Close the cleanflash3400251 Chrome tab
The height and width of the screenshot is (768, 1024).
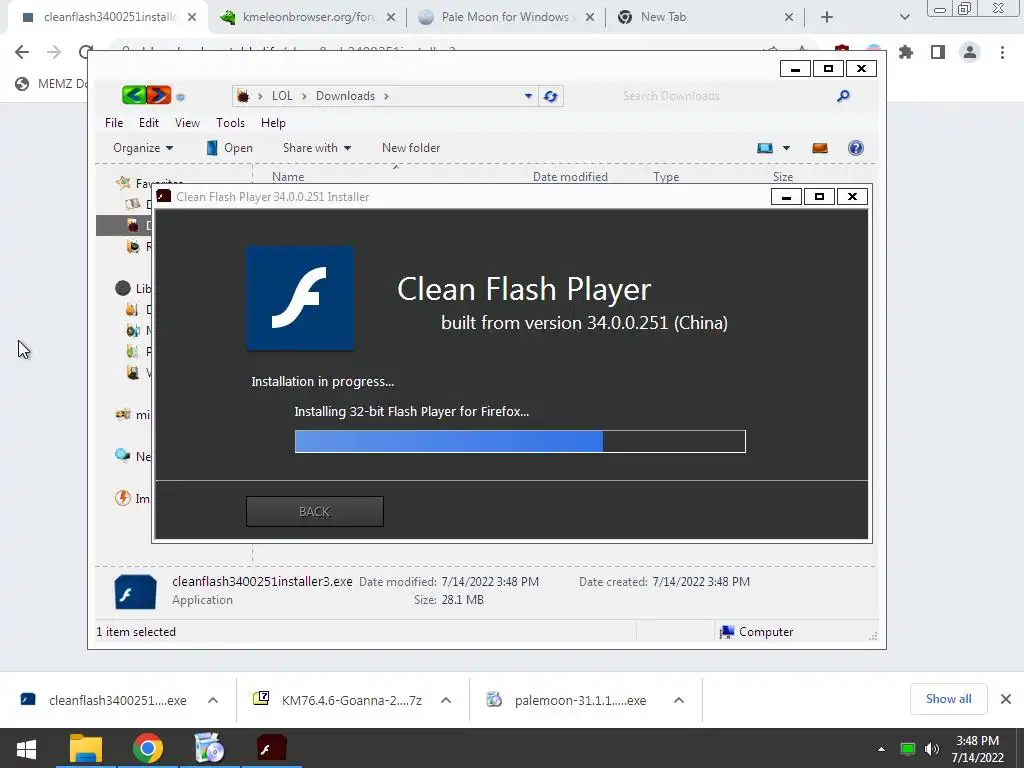(192, 17)
